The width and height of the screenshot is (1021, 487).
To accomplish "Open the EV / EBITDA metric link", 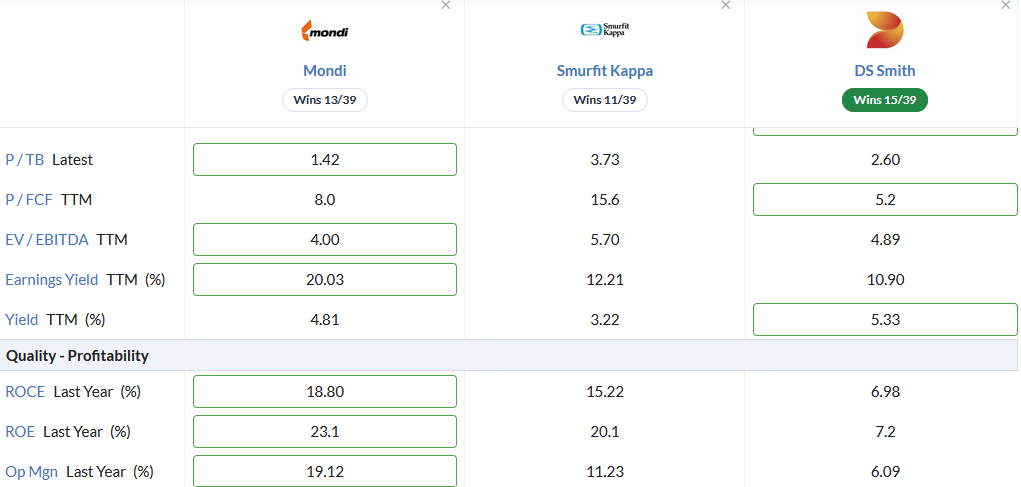I will point(47,240).
